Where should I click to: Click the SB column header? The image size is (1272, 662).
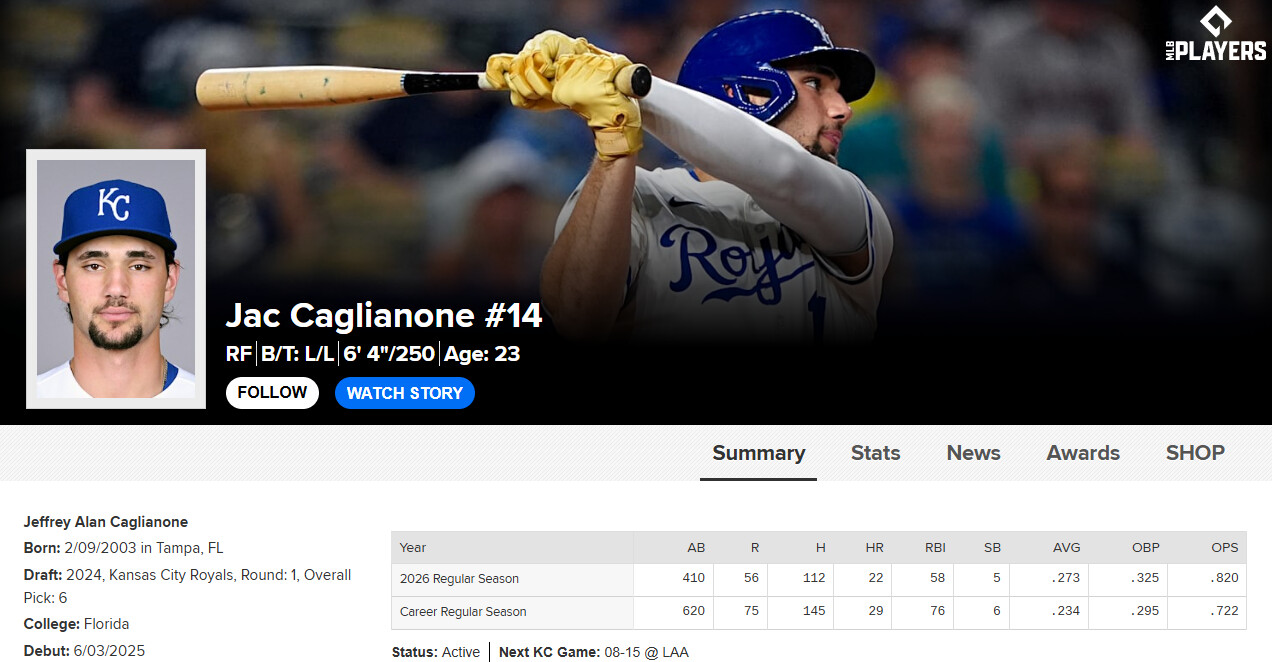[992, 547]
